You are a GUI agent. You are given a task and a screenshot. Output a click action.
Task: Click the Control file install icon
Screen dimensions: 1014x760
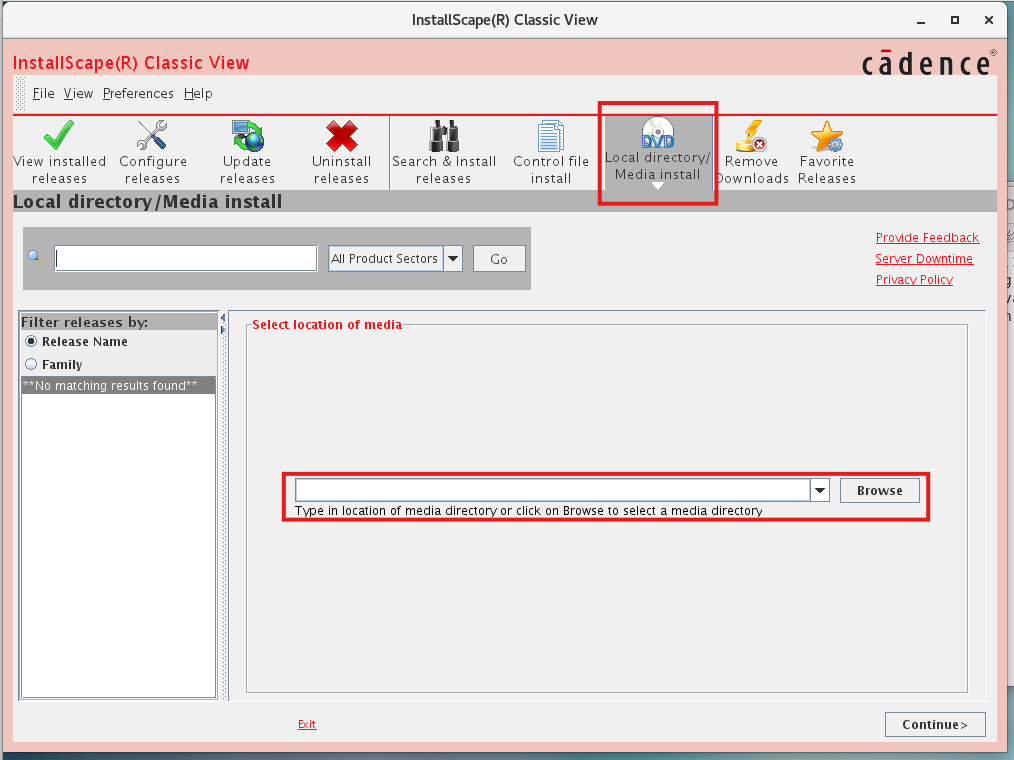(x=551, y=136)
